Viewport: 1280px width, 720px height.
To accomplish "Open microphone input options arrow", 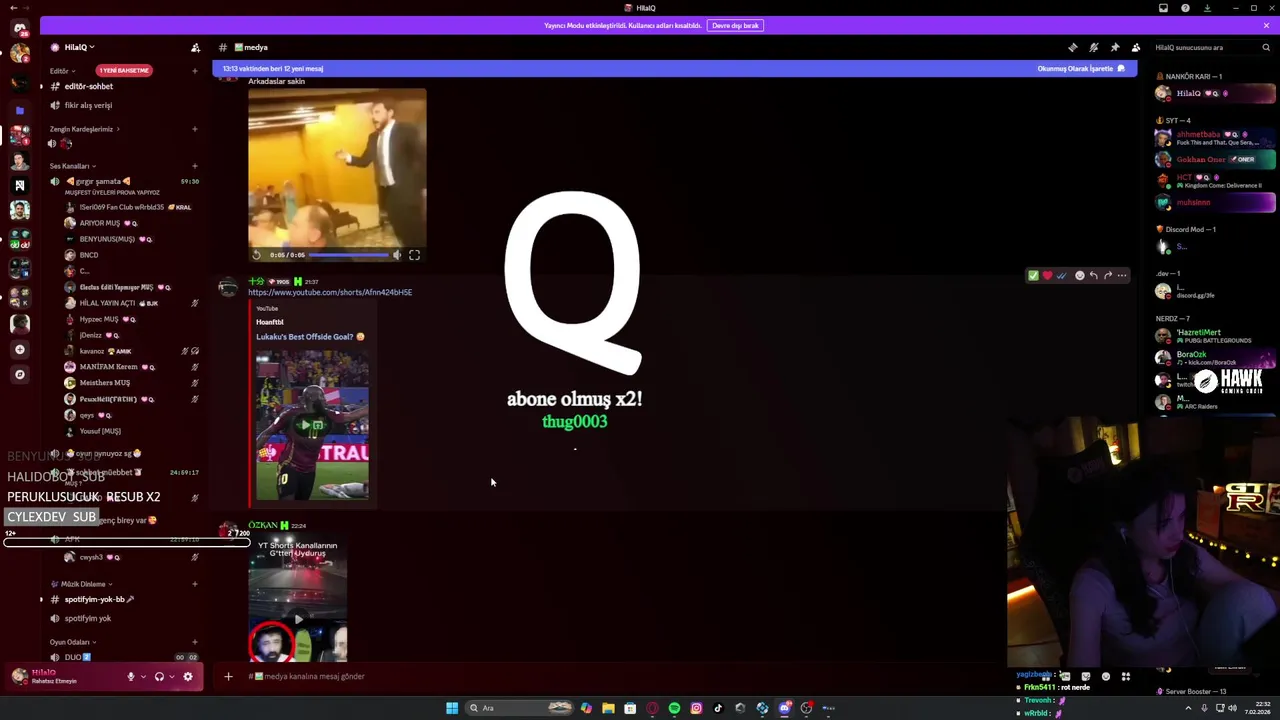I will tap(143, 677).
